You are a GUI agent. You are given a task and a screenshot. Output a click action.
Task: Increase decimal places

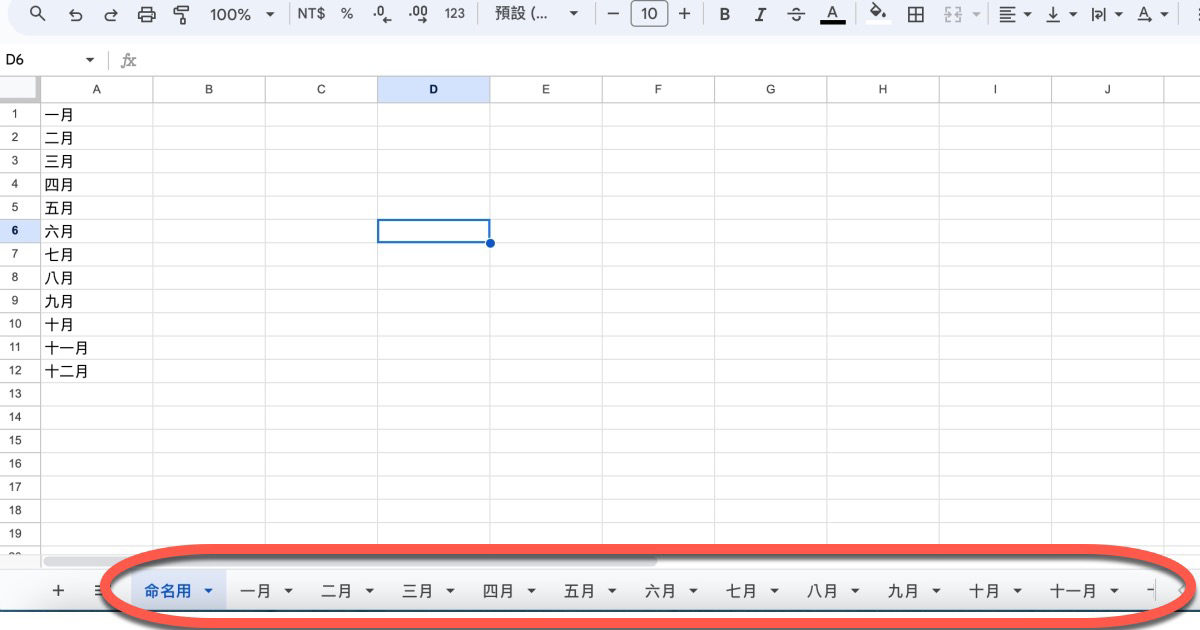[417, 14]
